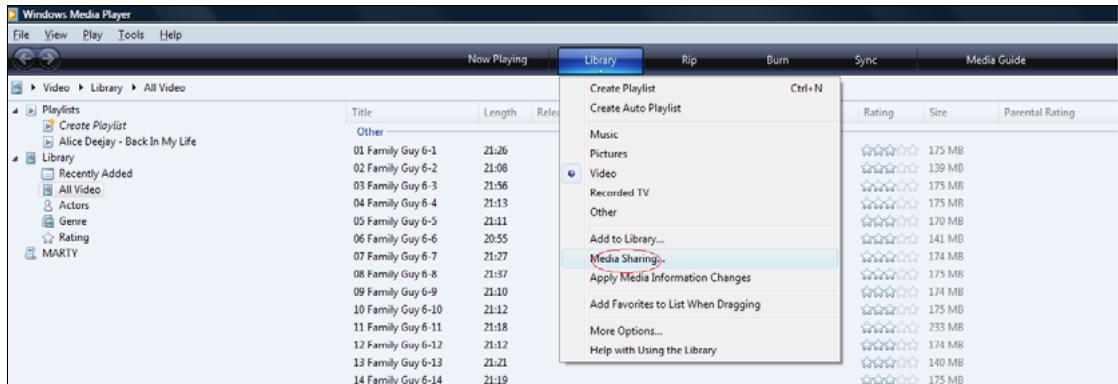Open the Media Guide tab
Image resolution: width=1118 pixels, height=384 pixels.
pyautogui.click(x=995, y=61)
